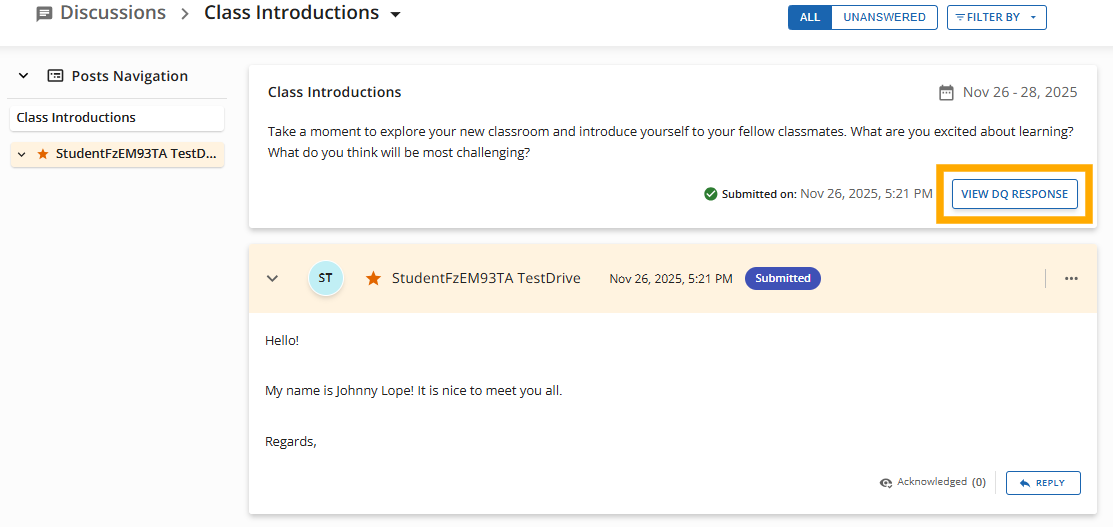Reply to the student's post
The height and width of the screenshot is (527, 1113).
(x=1042, y=483)
